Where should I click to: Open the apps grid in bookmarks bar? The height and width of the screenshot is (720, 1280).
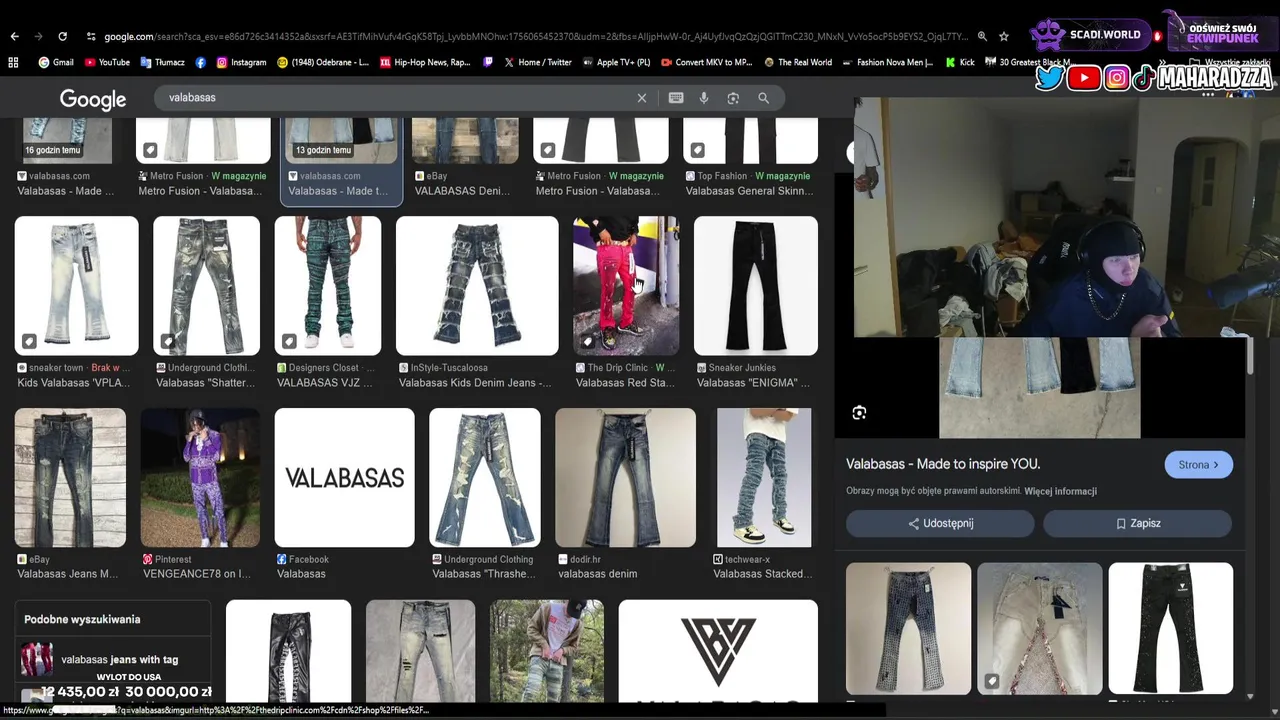tap(13, 62)
